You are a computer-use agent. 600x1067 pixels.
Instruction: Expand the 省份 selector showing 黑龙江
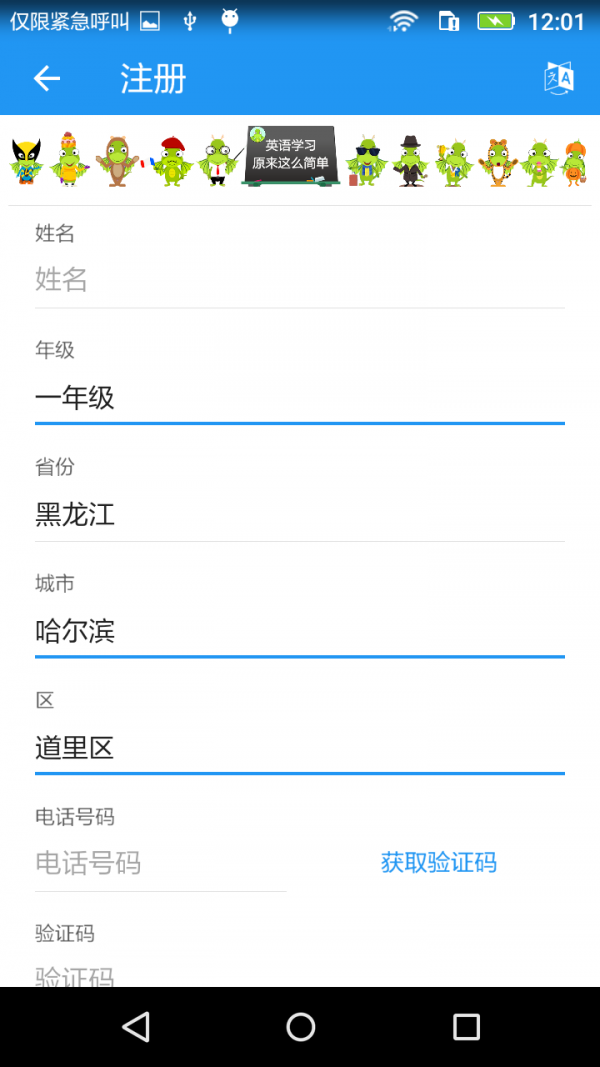pyautogui.click(x=300, y=515)
